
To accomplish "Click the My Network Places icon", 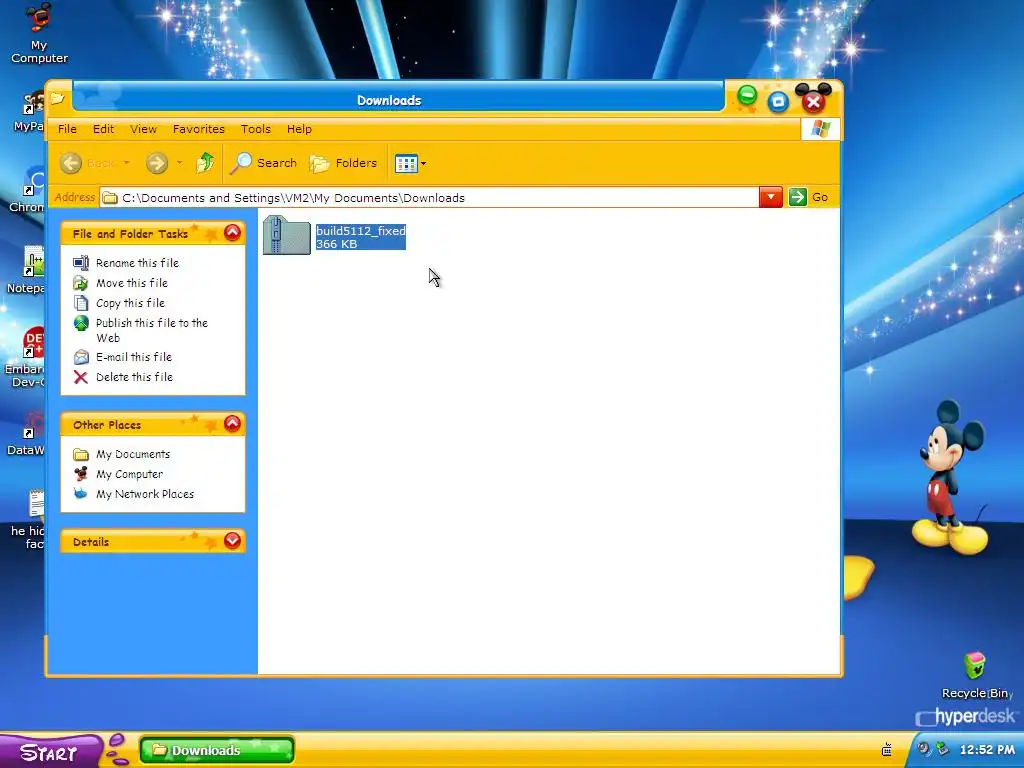I will click(81, 494).
